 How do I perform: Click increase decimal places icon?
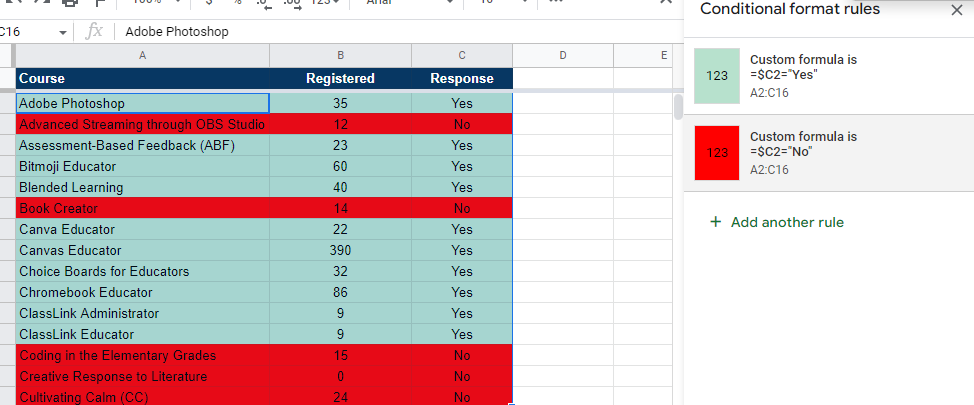pyautogui.click(x=291, y=2)
